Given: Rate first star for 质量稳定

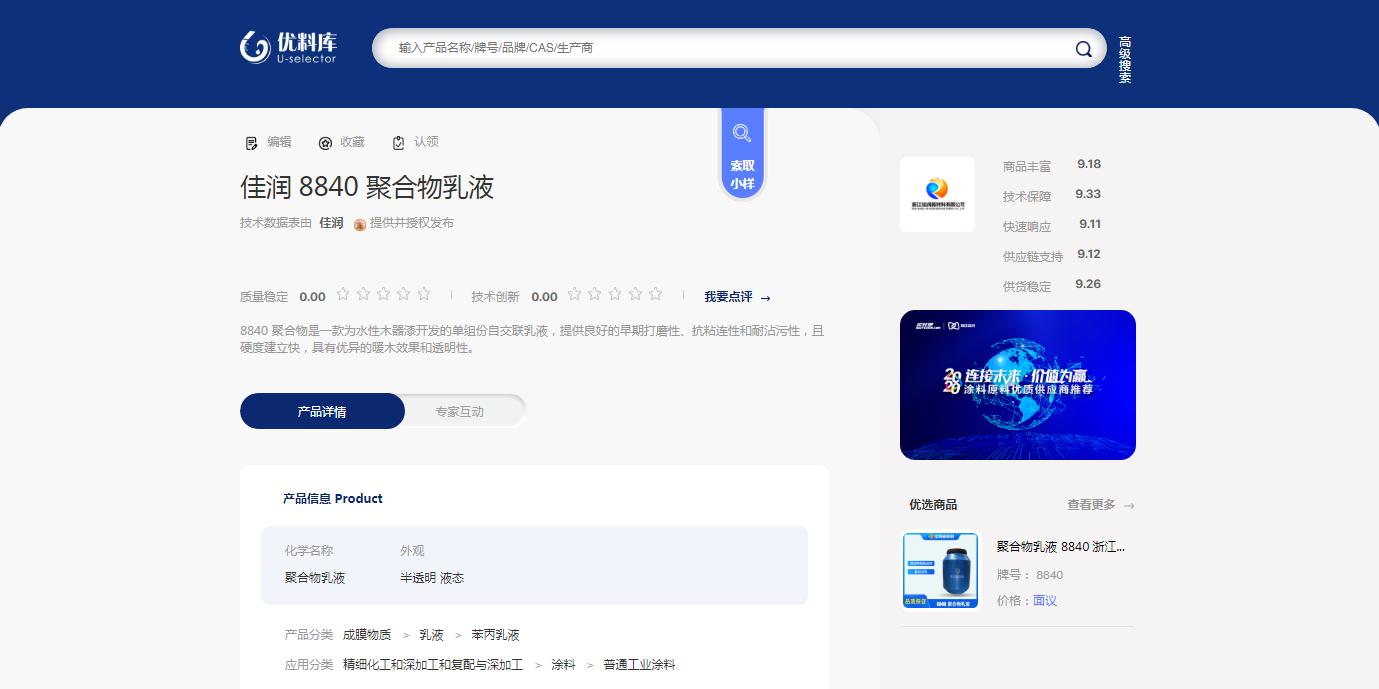Looking at the screenshot, I should pos(343,294).
